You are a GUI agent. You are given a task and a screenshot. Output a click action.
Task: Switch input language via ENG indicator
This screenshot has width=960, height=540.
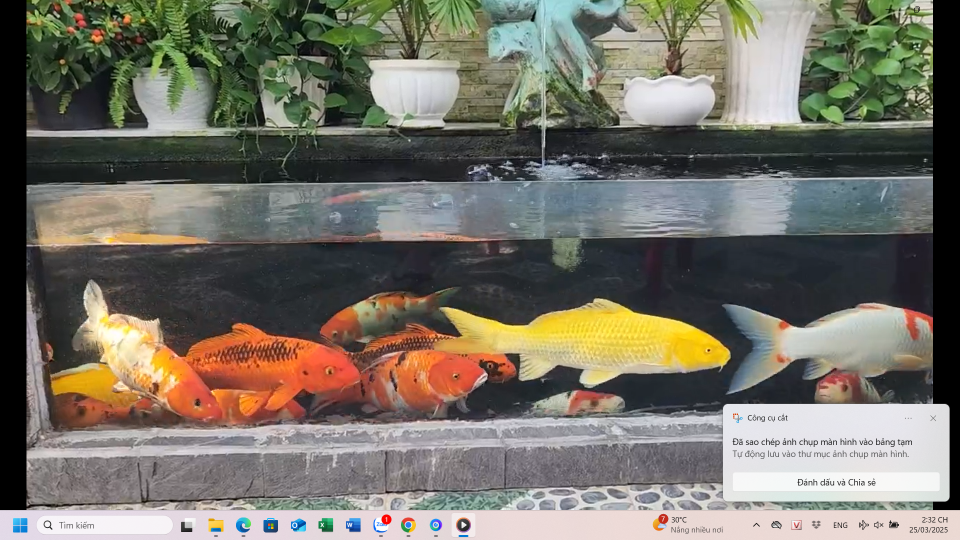tap(840, 525)
